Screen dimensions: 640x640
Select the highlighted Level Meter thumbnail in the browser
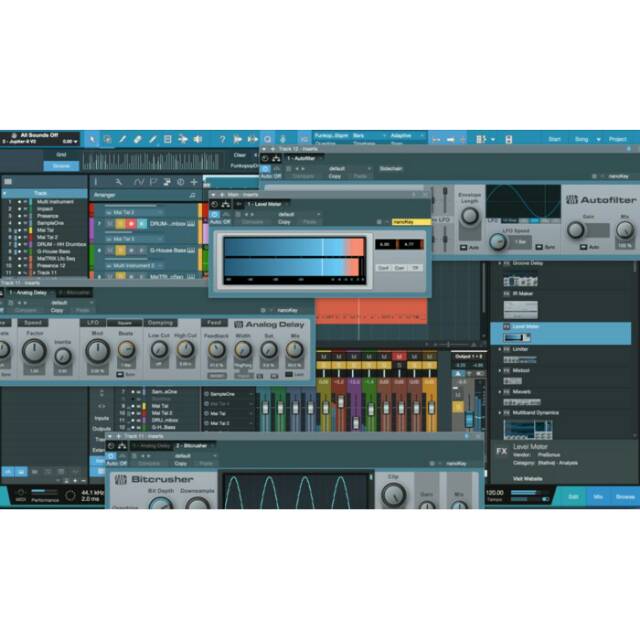tap(517, 338)
